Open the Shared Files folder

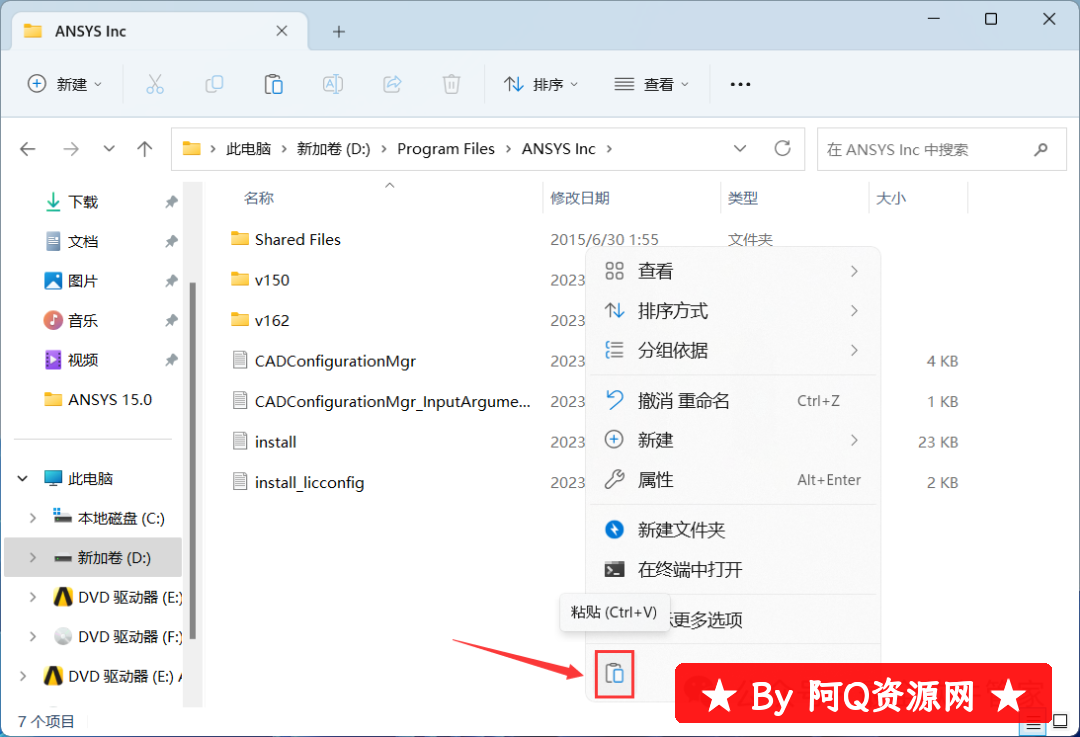click(x=298, y=240)
